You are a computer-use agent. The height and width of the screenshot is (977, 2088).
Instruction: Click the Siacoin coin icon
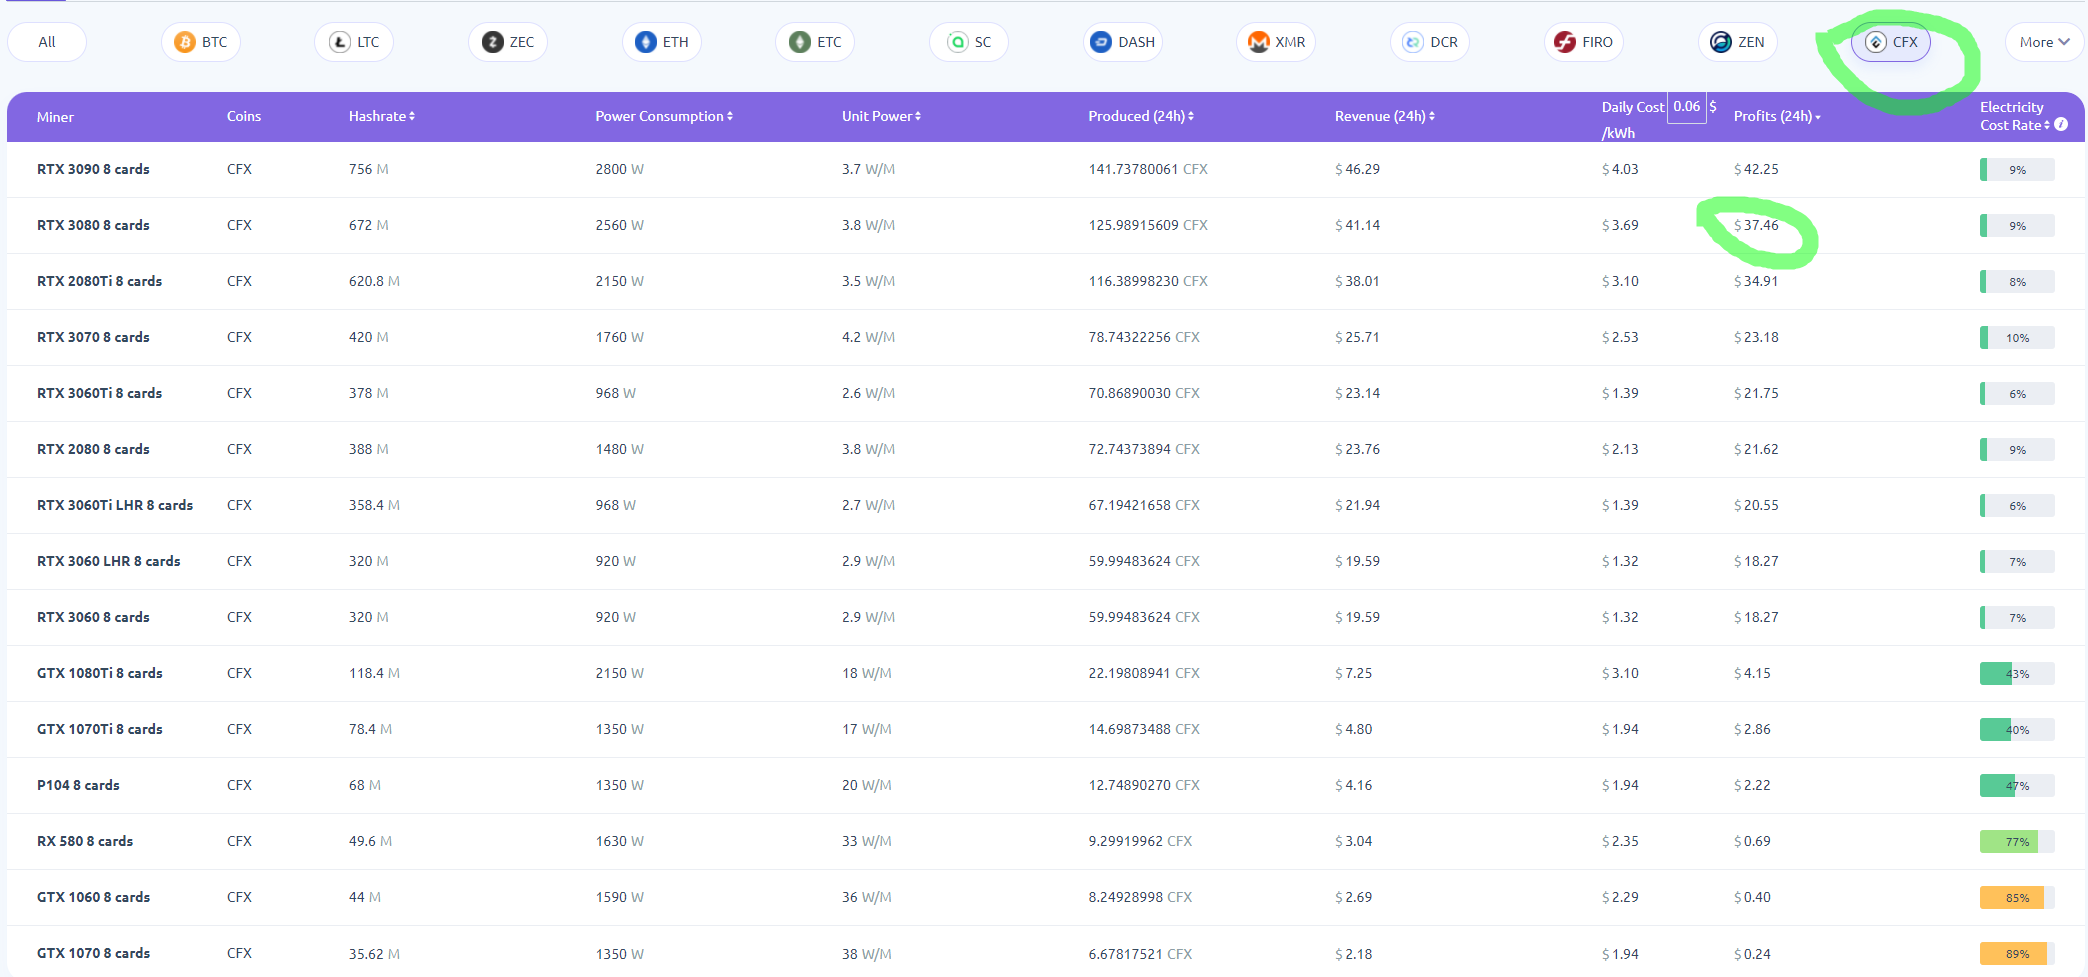tap(958, 42)
